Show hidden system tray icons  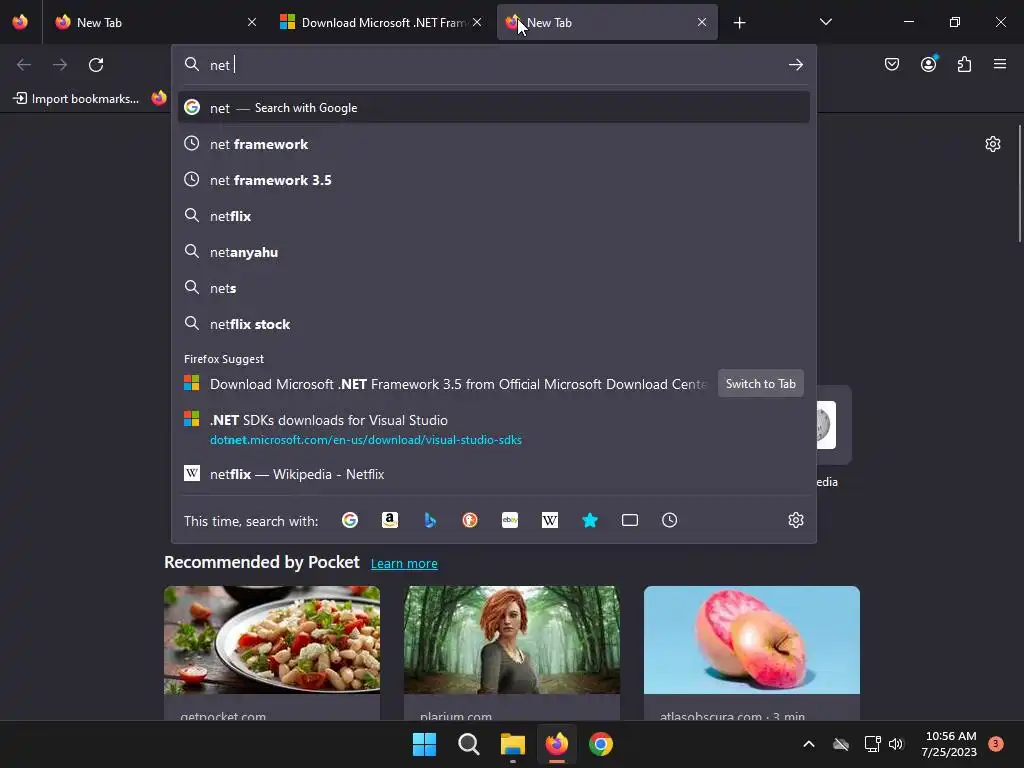point(808,744)
